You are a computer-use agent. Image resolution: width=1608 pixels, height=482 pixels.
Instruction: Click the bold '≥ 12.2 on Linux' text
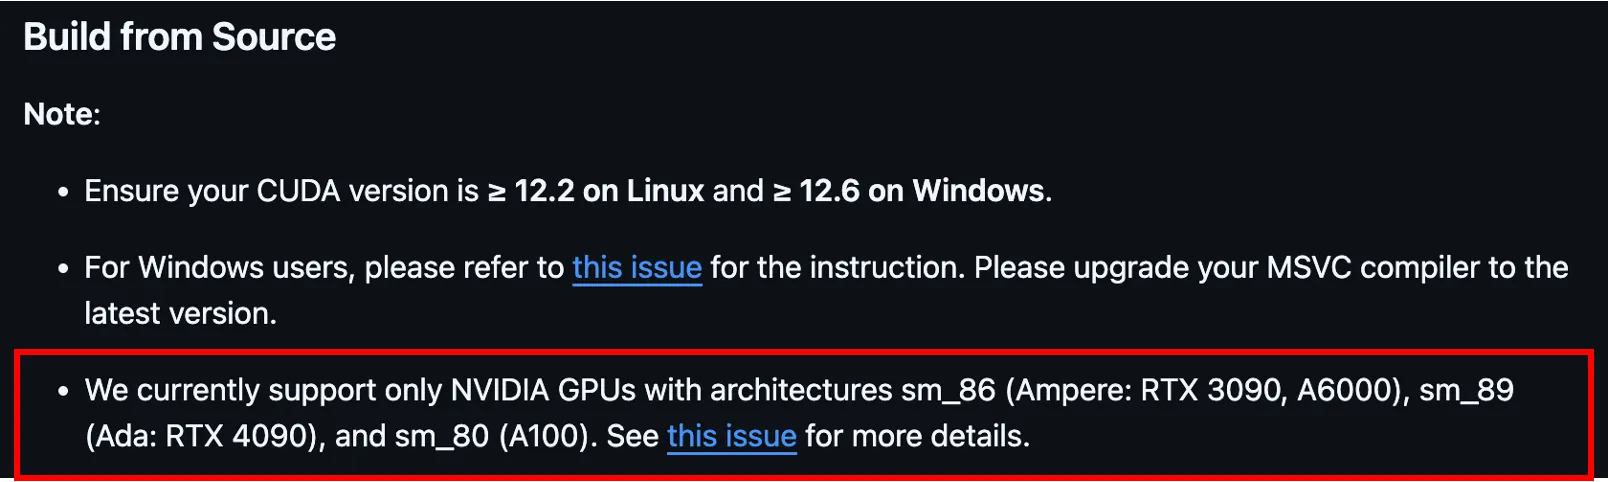pos(596,191)
